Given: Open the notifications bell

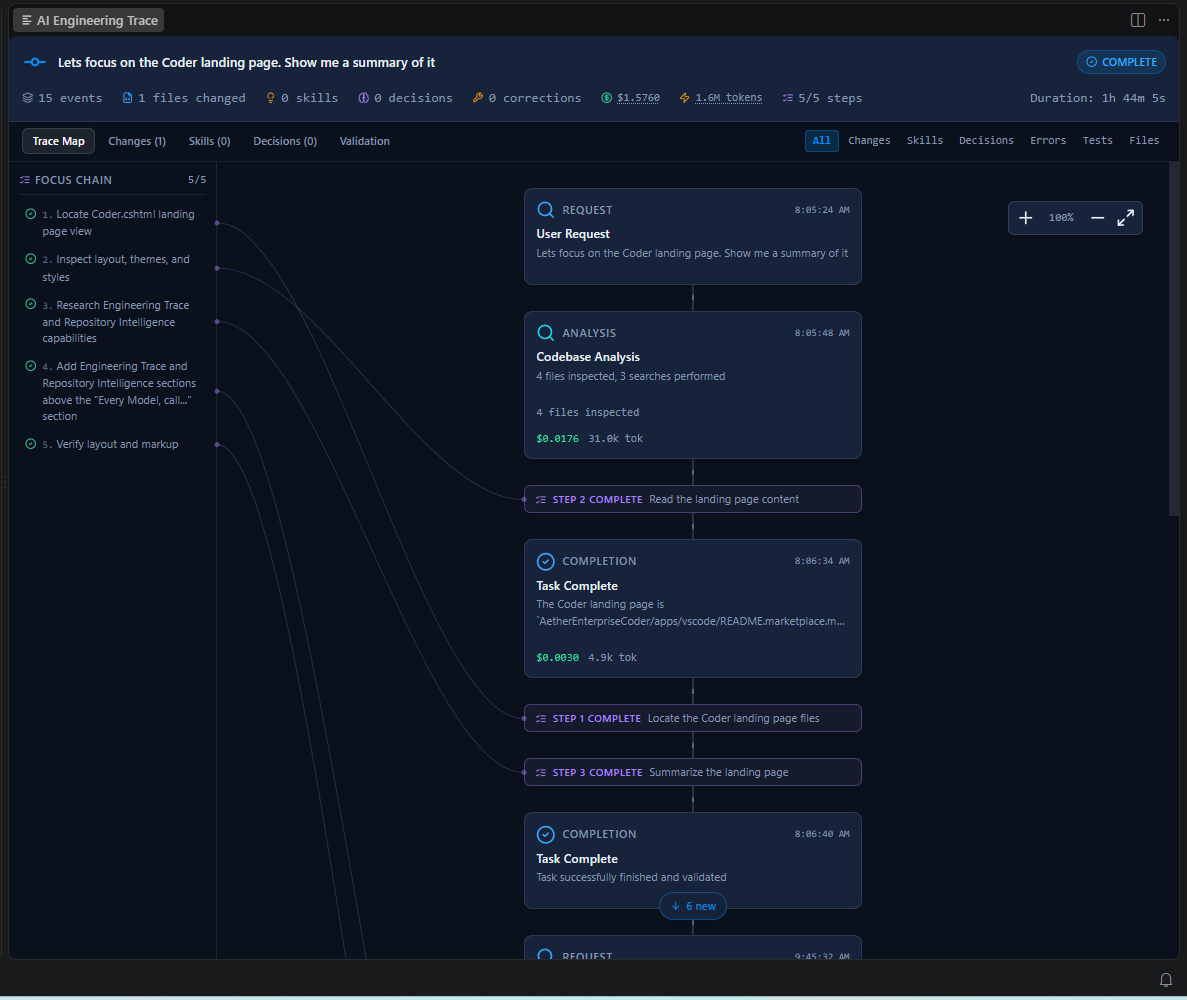Looking at the screenshot, I should point(1166,980).
